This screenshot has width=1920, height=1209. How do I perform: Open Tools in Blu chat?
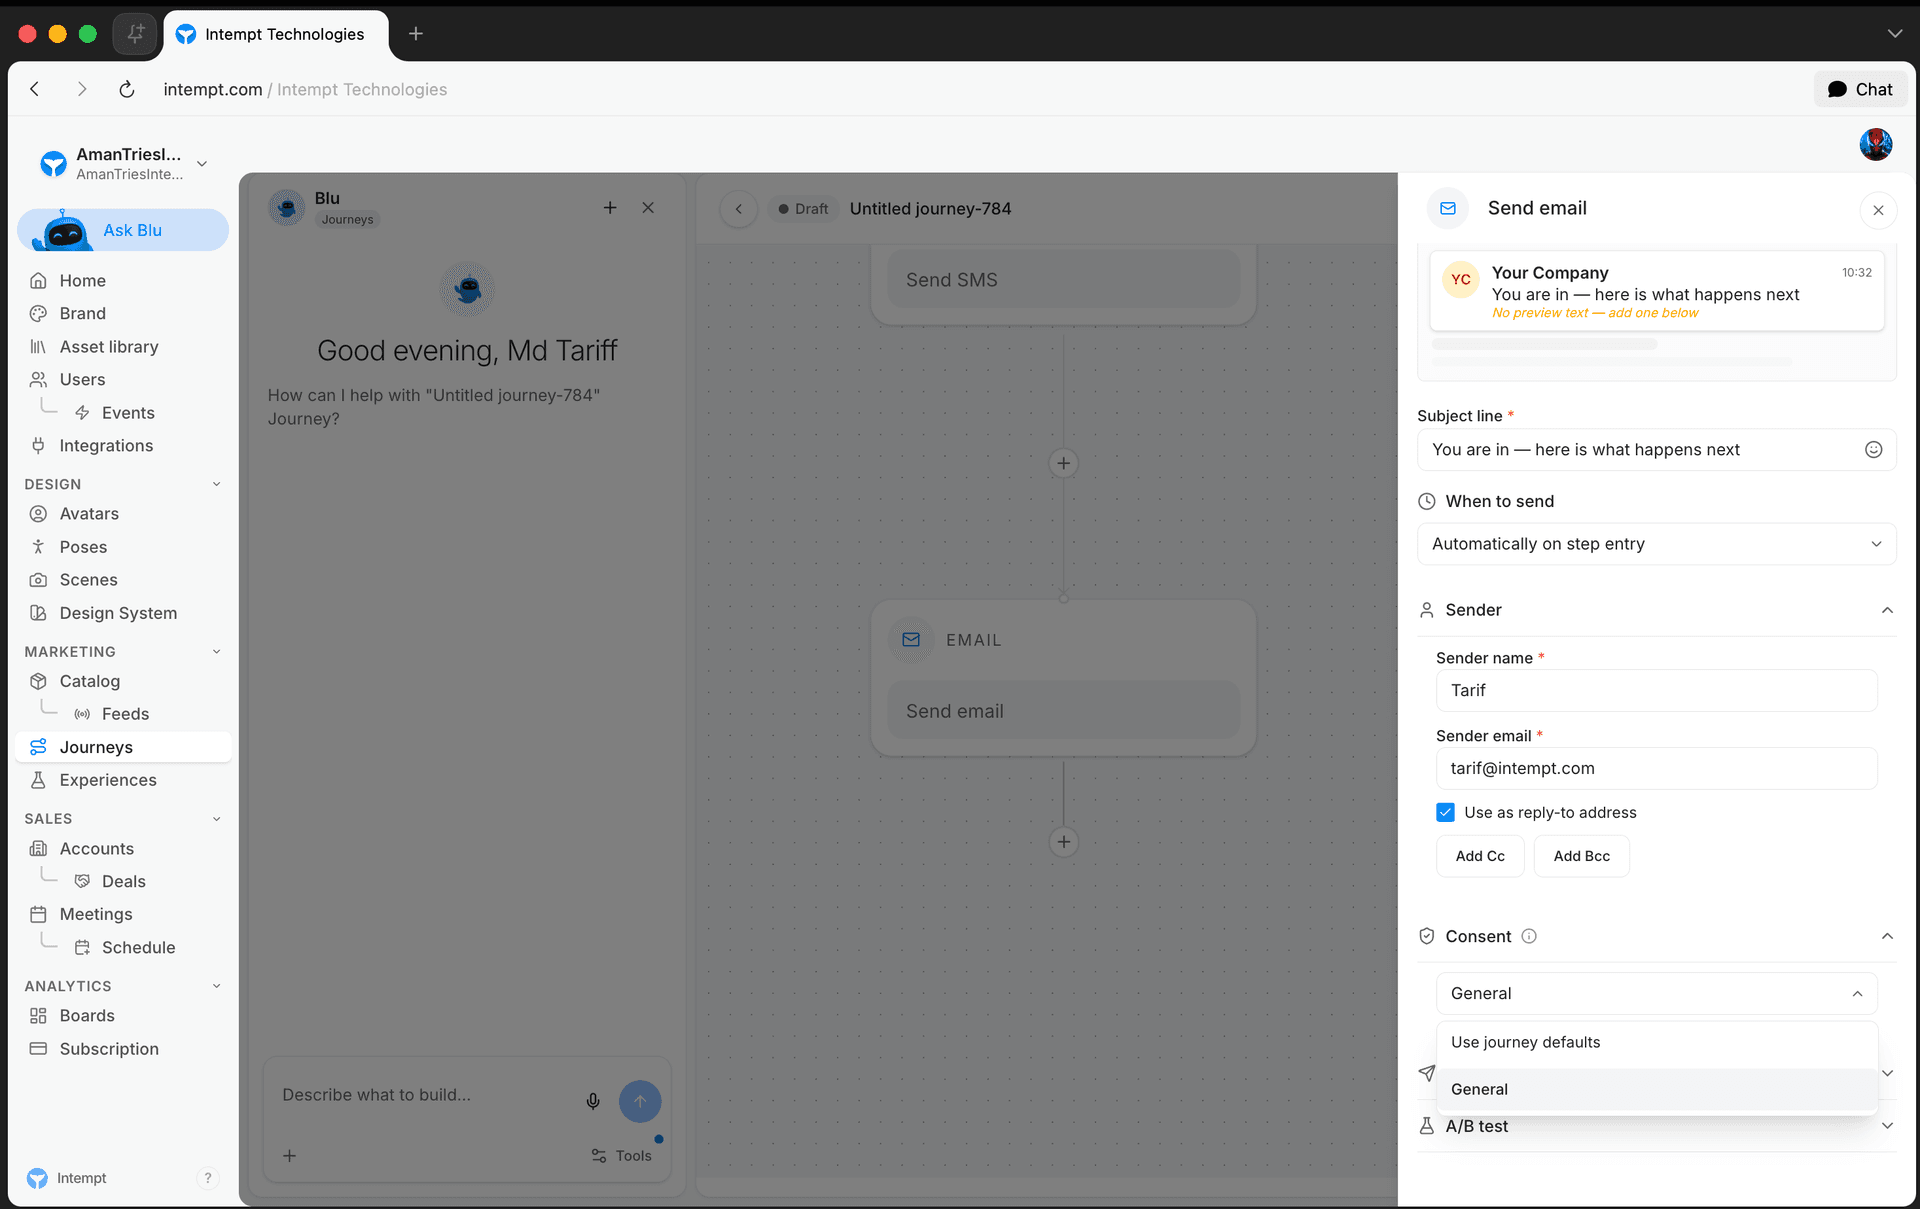621,1156
